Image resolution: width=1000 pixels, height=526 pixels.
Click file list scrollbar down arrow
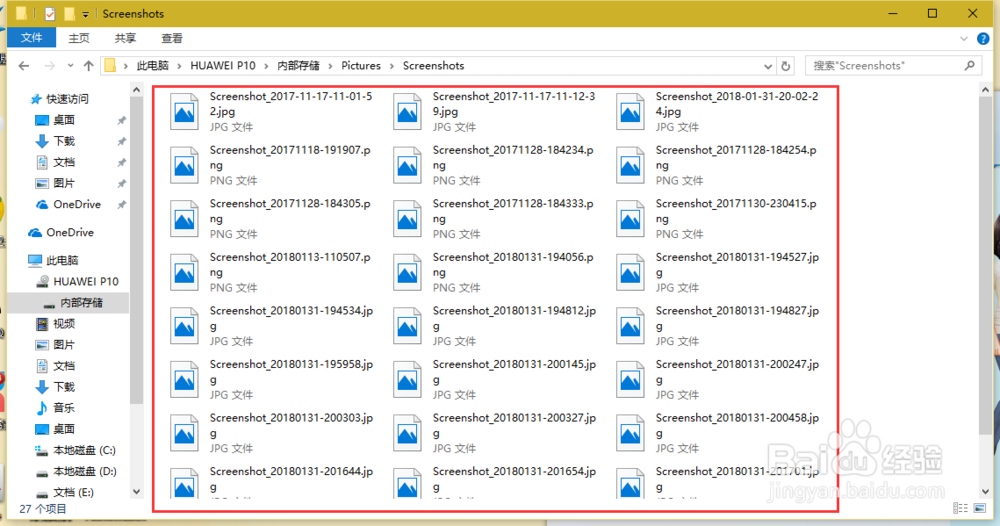985,492
